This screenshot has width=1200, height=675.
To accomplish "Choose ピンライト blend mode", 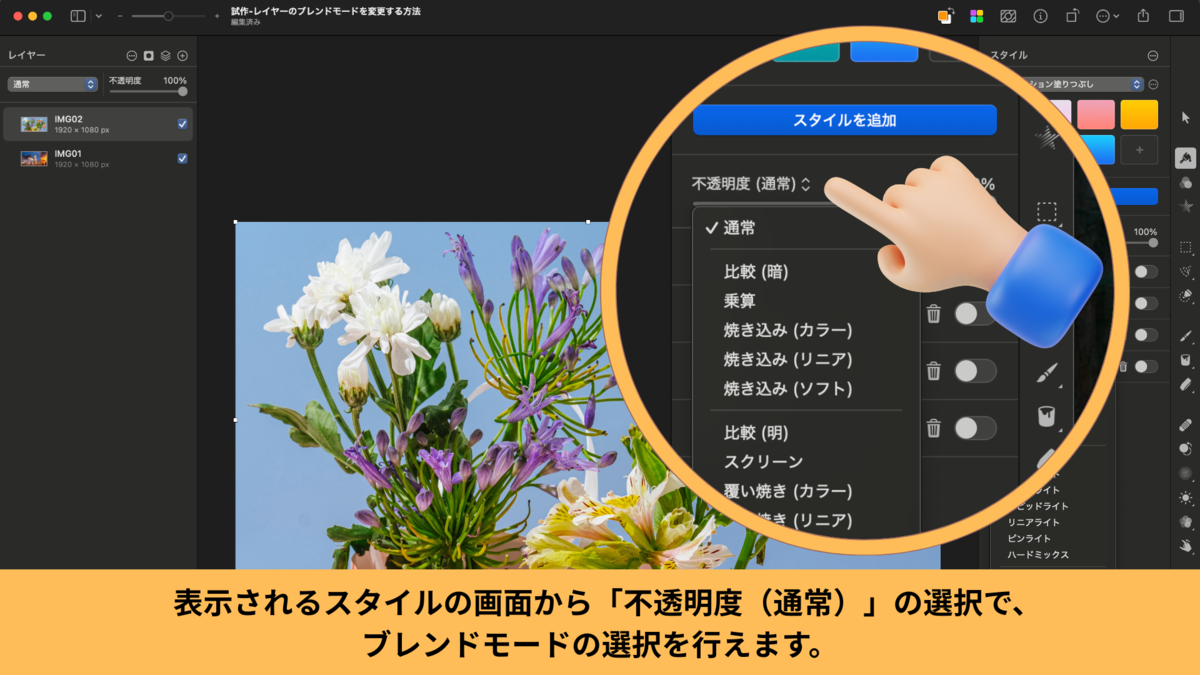I will (x=1028, y=538).
